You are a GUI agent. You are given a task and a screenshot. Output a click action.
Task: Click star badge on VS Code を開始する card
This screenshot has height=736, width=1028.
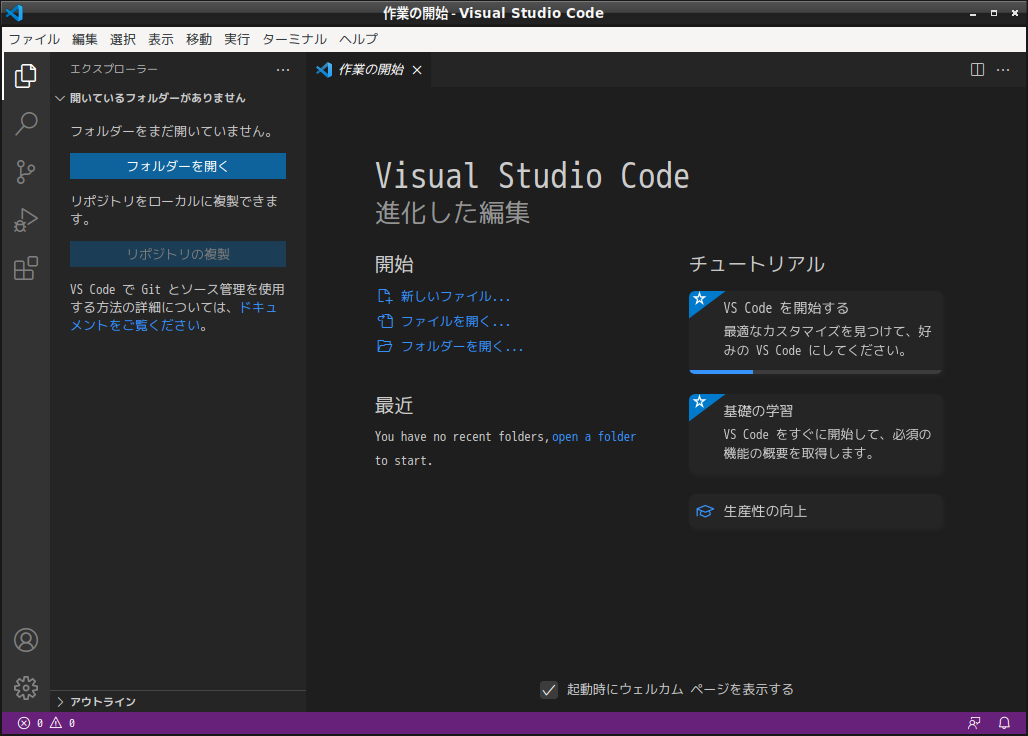coord(700,299)
